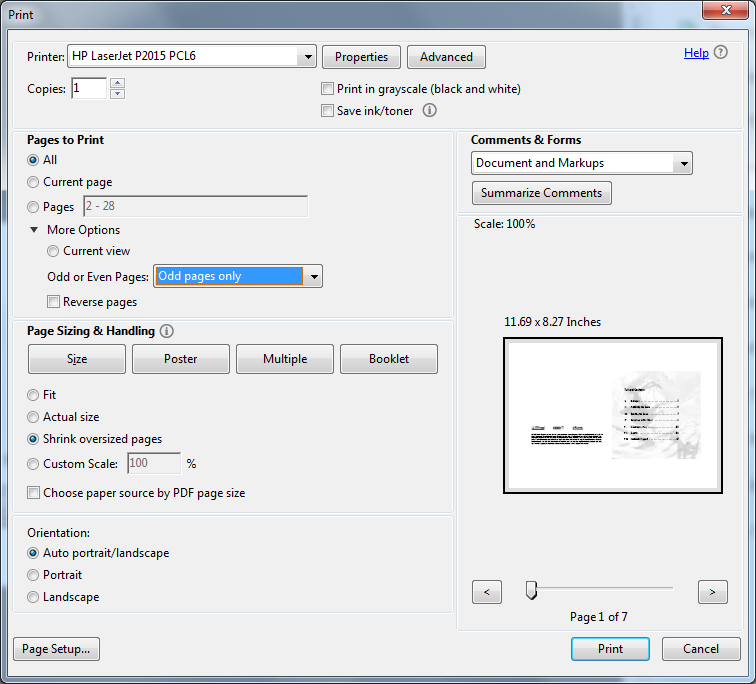Switch to the Size handling tab
Image resolution: width=756 pixels, height=684 pixels.
coord(77,359)
